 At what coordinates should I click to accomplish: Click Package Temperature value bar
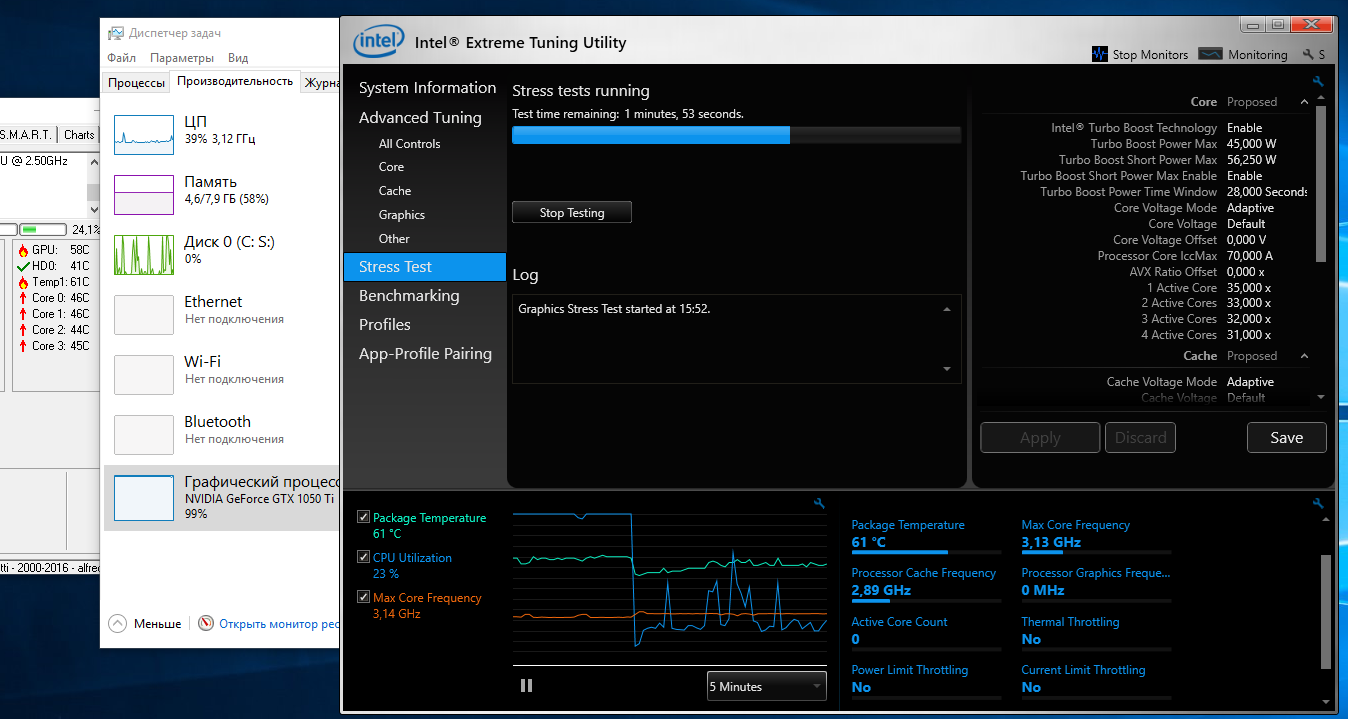point(926,552)
